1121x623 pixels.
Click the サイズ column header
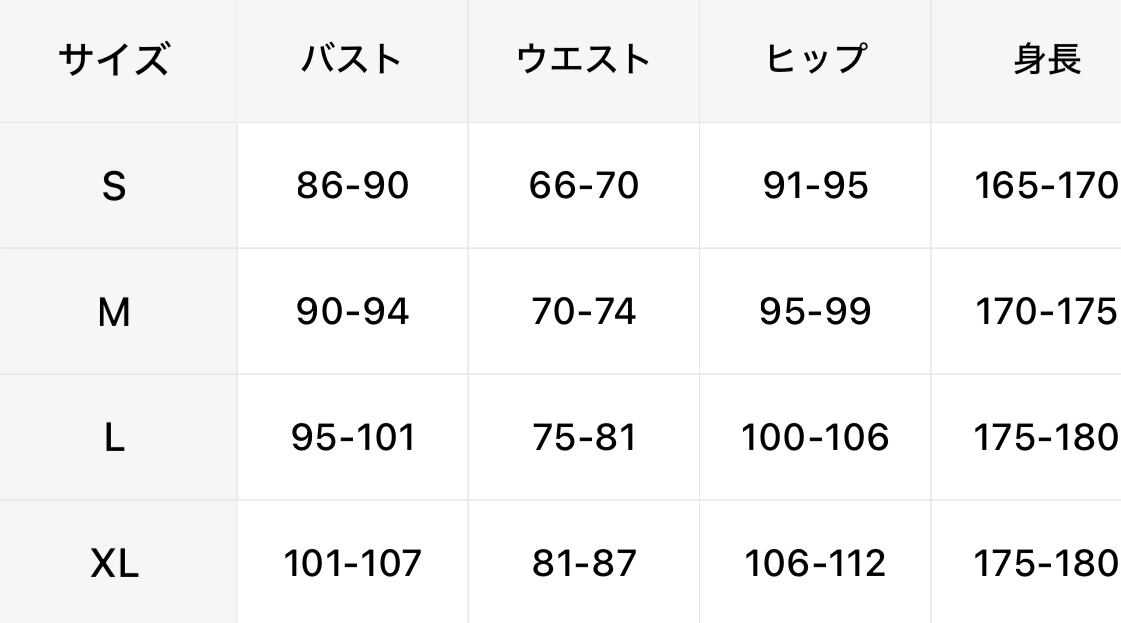point(114,60)
